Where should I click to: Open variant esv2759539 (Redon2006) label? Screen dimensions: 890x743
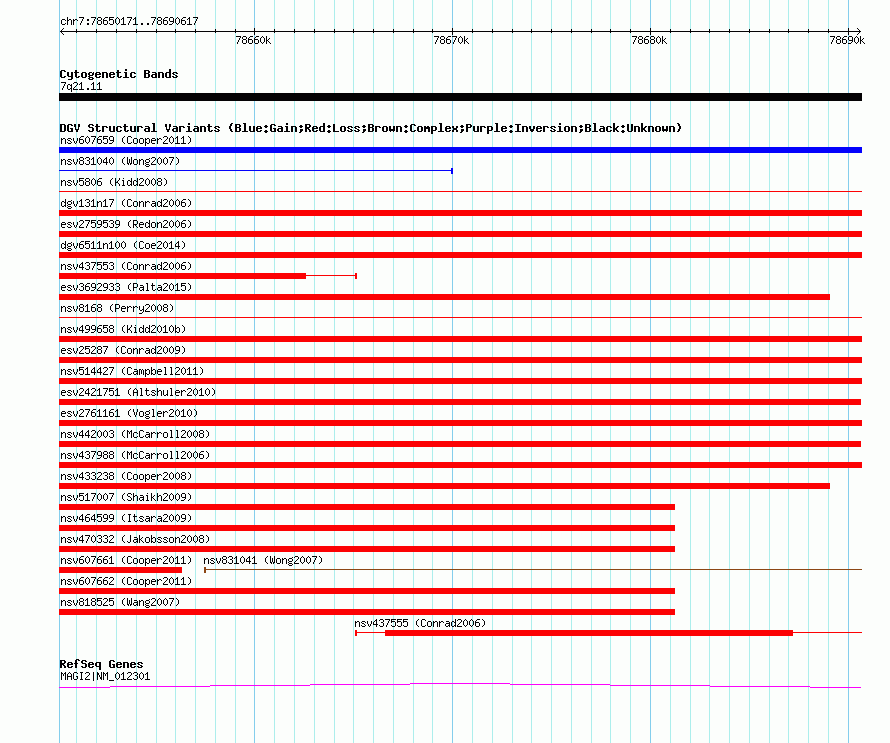126,224
